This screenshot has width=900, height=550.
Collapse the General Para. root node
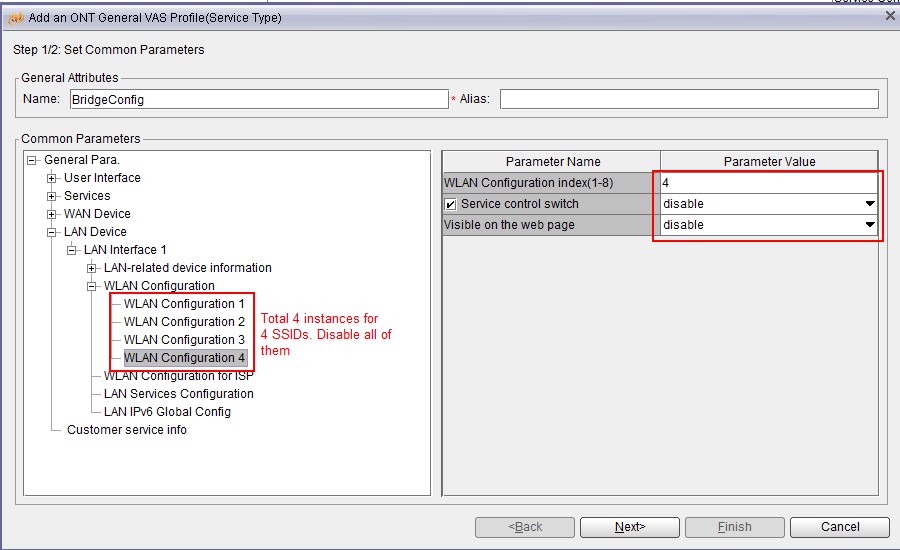coord(32,160)
